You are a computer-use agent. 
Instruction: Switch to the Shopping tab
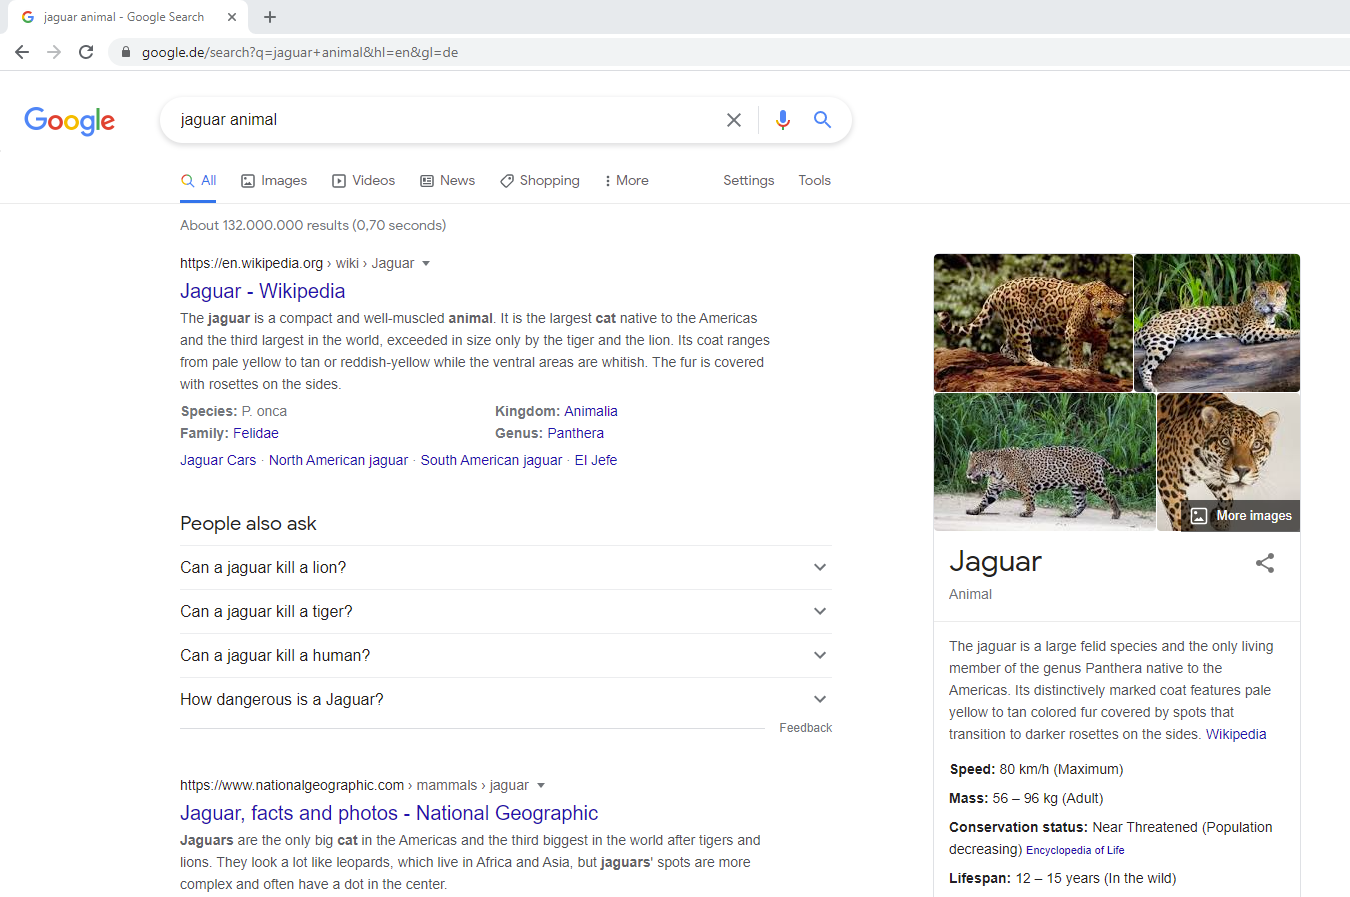click(540, 181)
